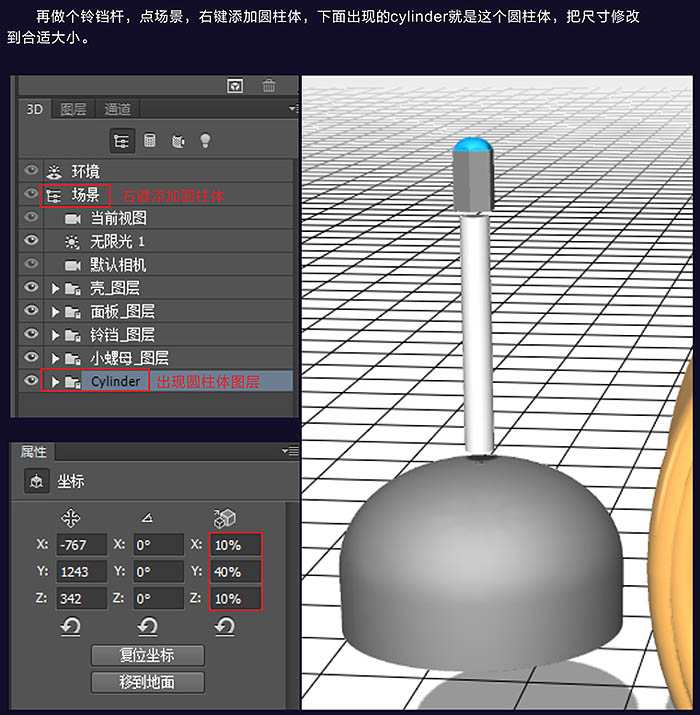This screenshot has width=700, height=715.
Task: Open the 3D panel flyout menu
Action: [x=294, y=109]
